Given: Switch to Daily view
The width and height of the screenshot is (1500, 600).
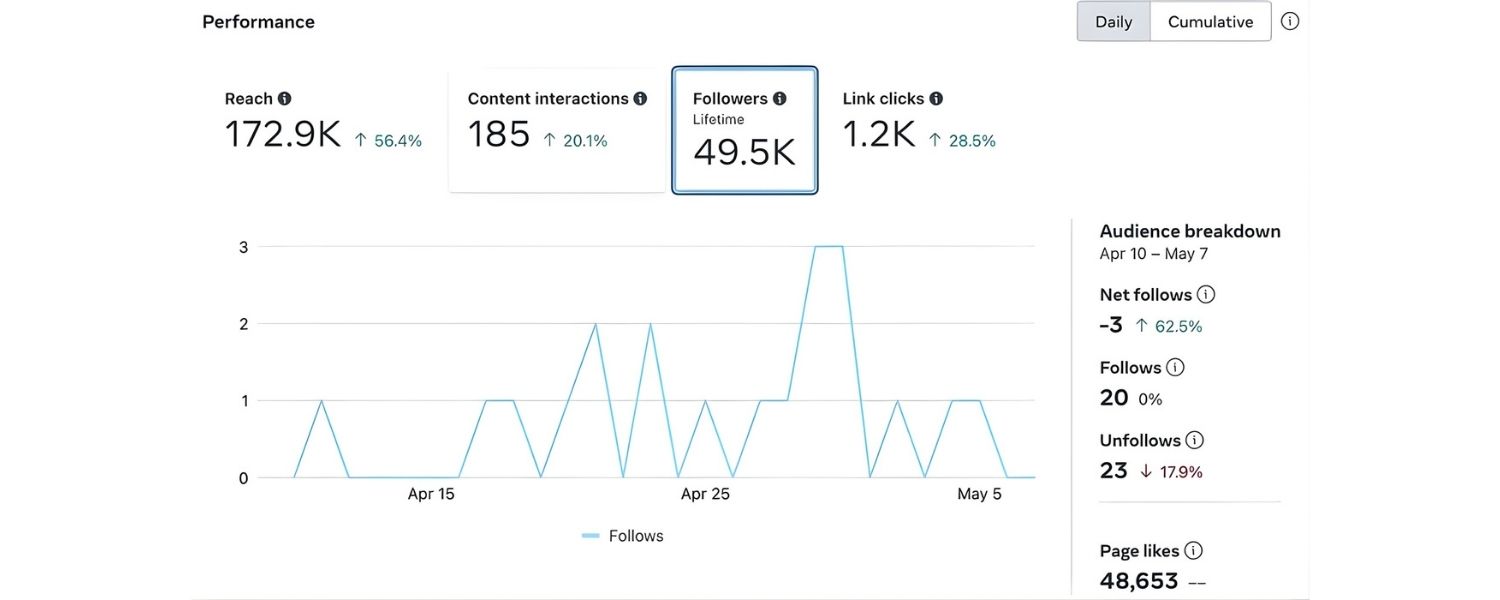Looking at the screenshot, I should pos(1113,21).
